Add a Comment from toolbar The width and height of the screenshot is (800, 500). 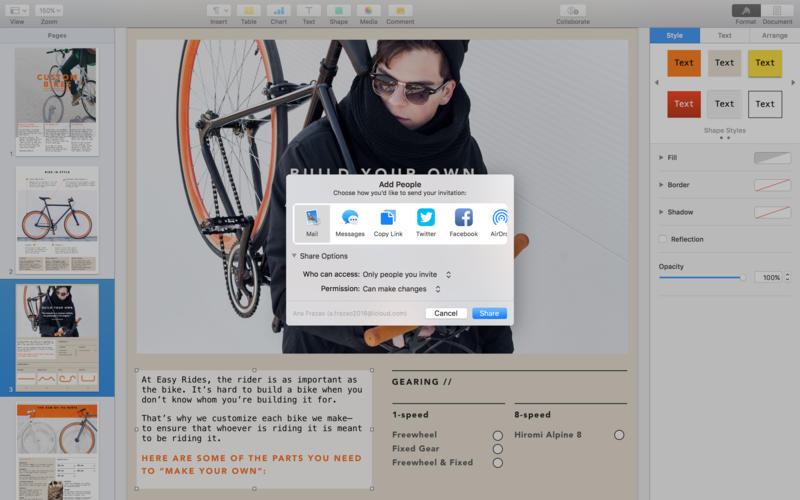pyautogui.click(x=400, y=11)
